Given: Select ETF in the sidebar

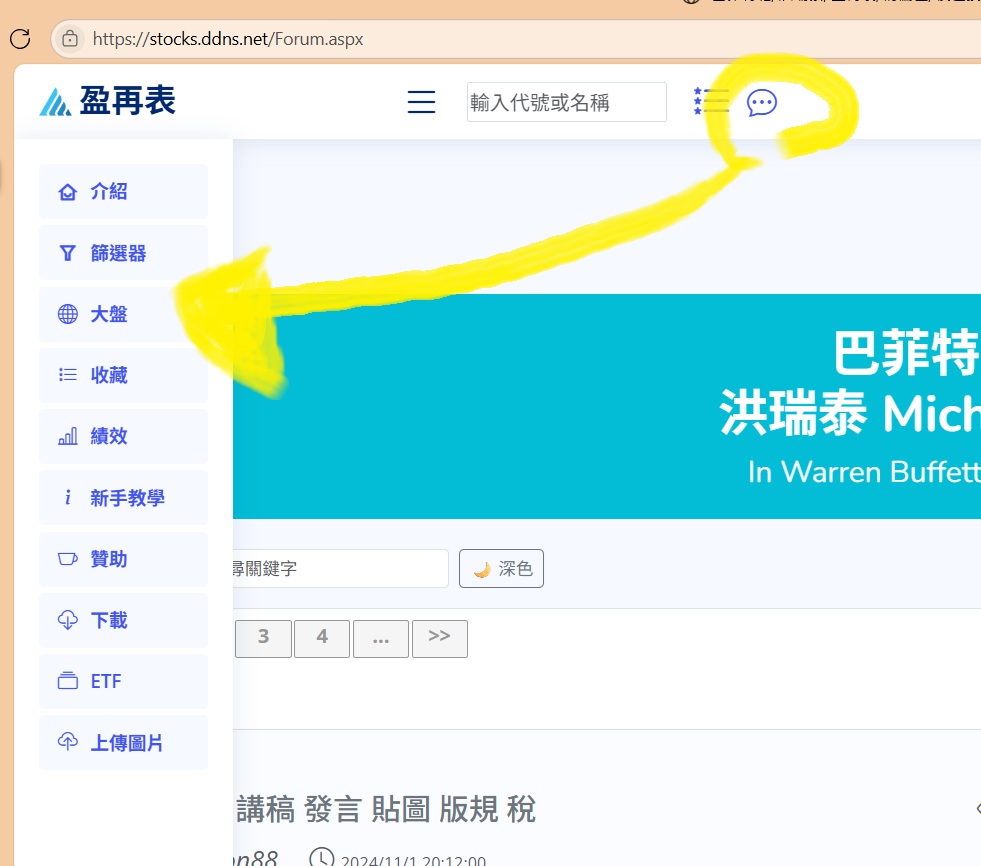Looking at the screenshot, I should click(x=123, y=681).
